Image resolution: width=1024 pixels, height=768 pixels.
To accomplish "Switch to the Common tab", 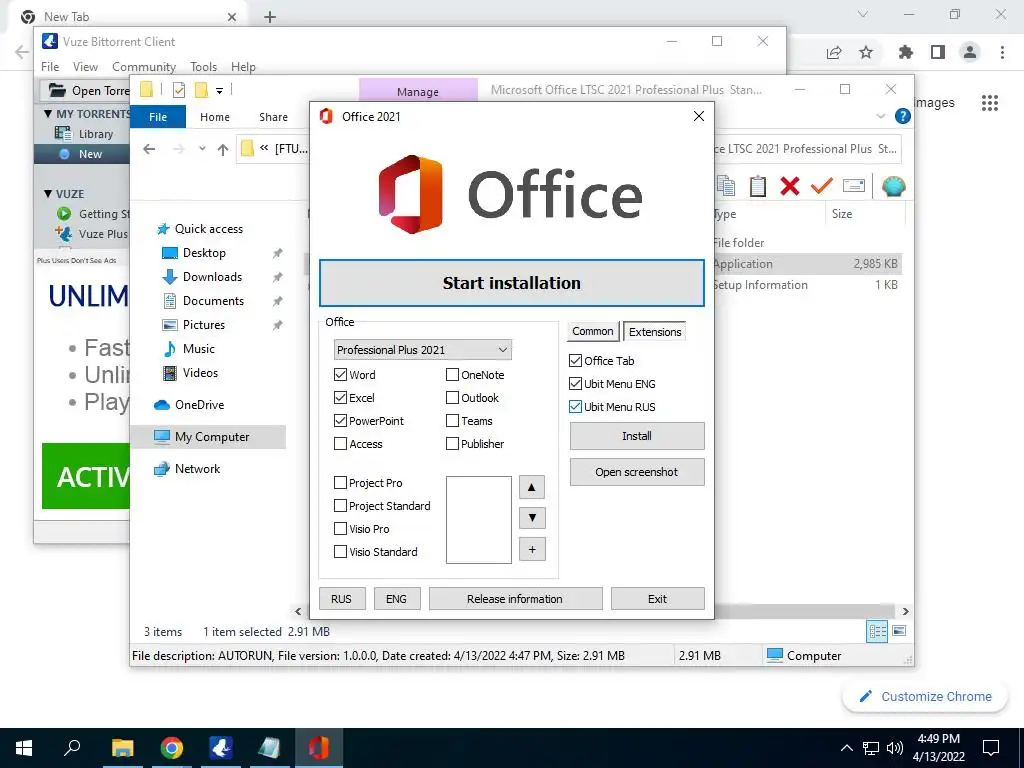I will (x=592, y=331).
